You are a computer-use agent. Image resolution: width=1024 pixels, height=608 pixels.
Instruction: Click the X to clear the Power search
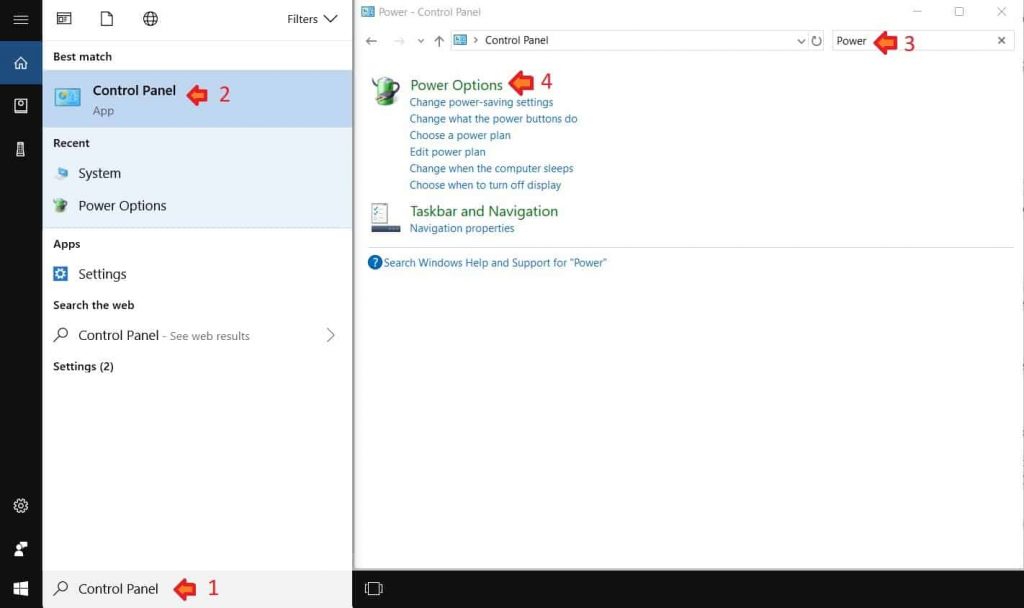tap(1001, 41)
